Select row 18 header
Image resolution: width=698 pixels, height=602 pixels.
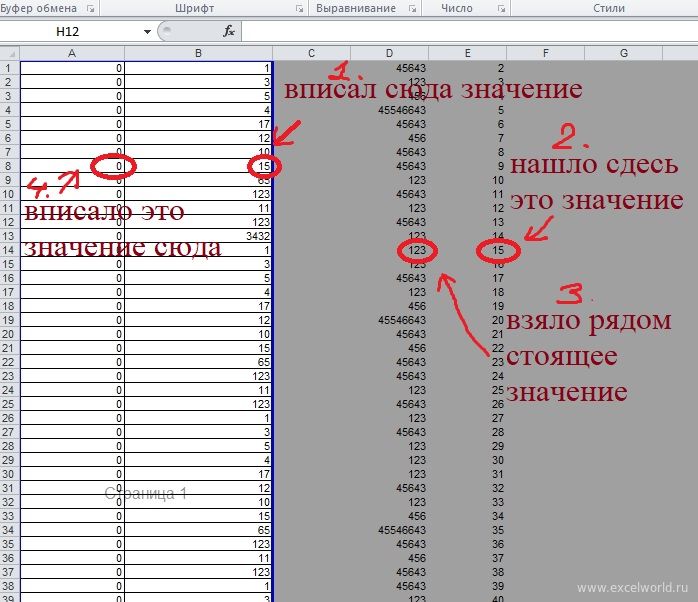click(x=10, y=306)
